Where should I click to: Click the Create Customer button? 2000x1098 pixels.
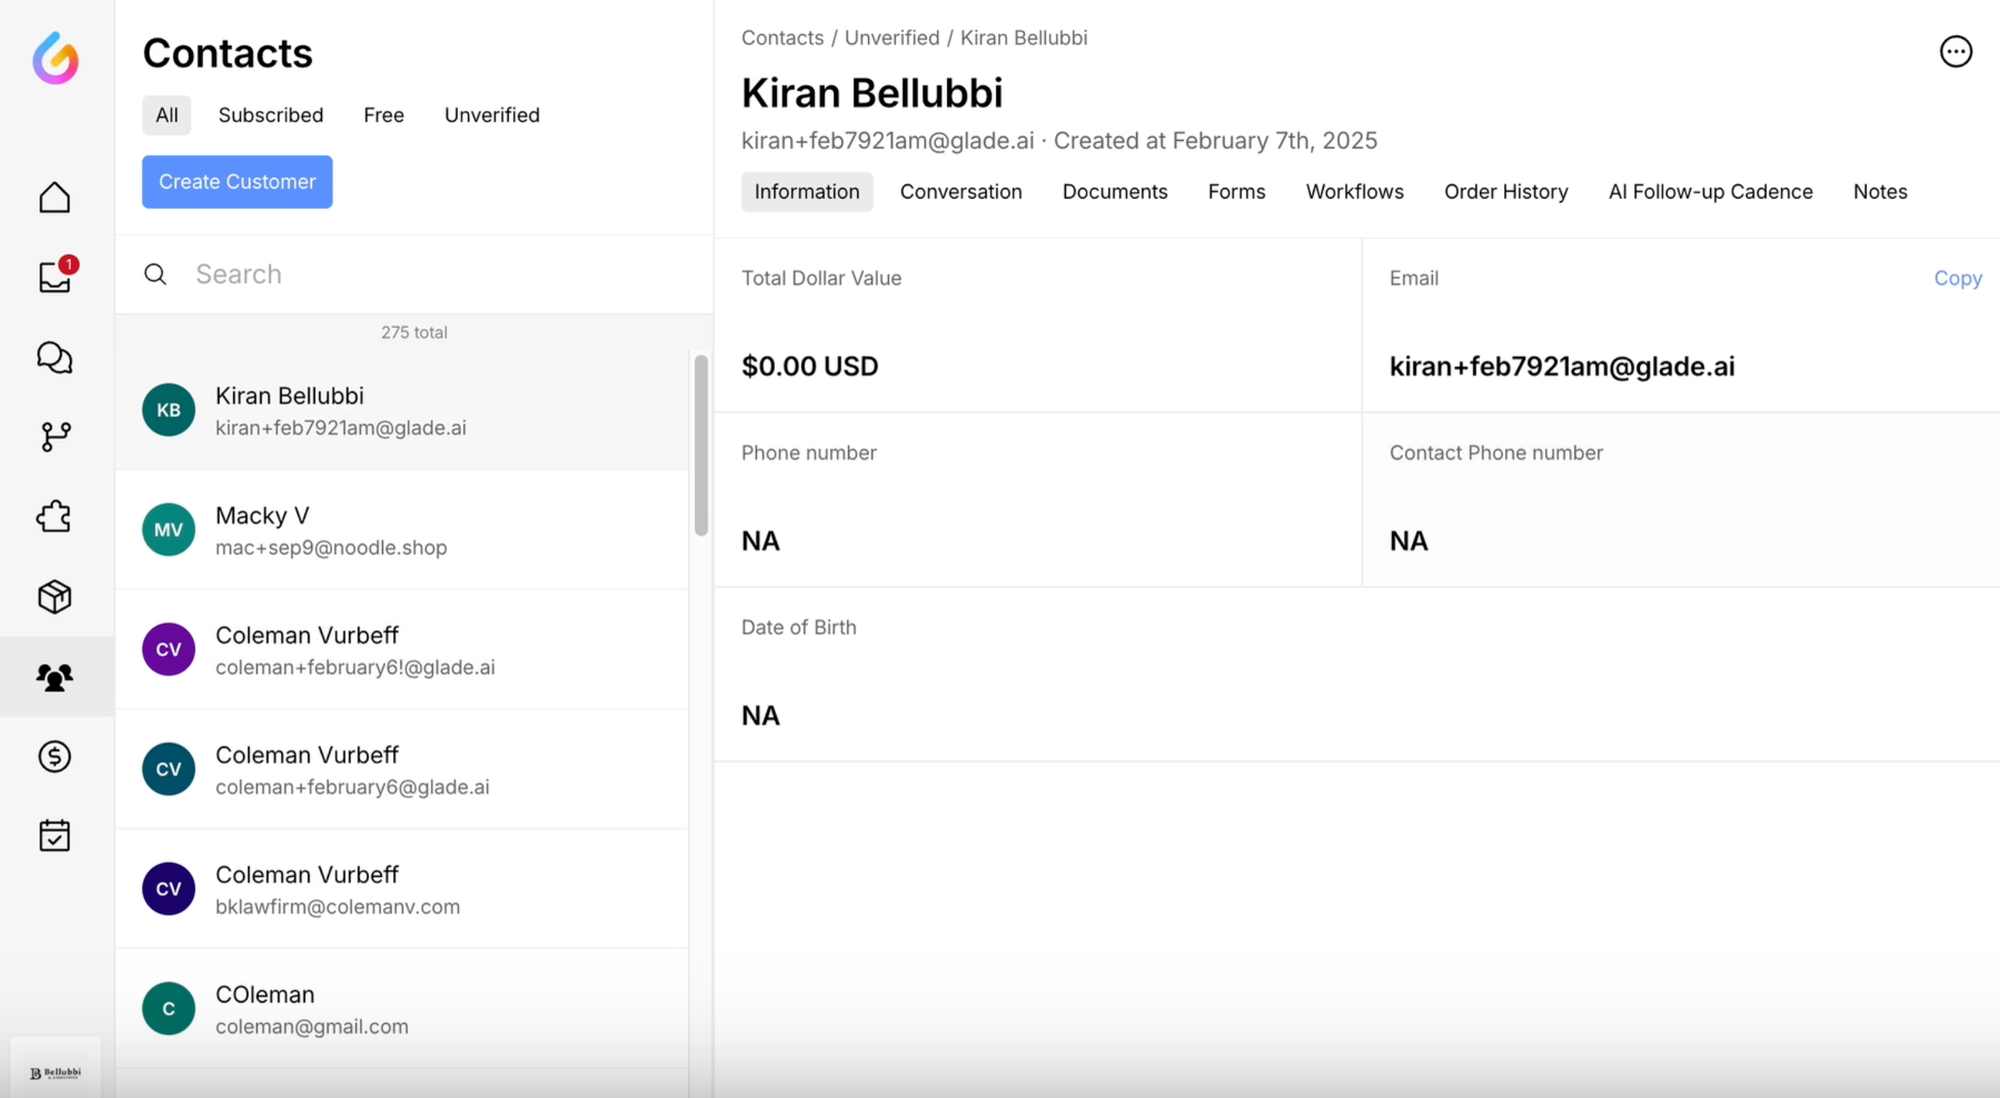pos(237,182)
